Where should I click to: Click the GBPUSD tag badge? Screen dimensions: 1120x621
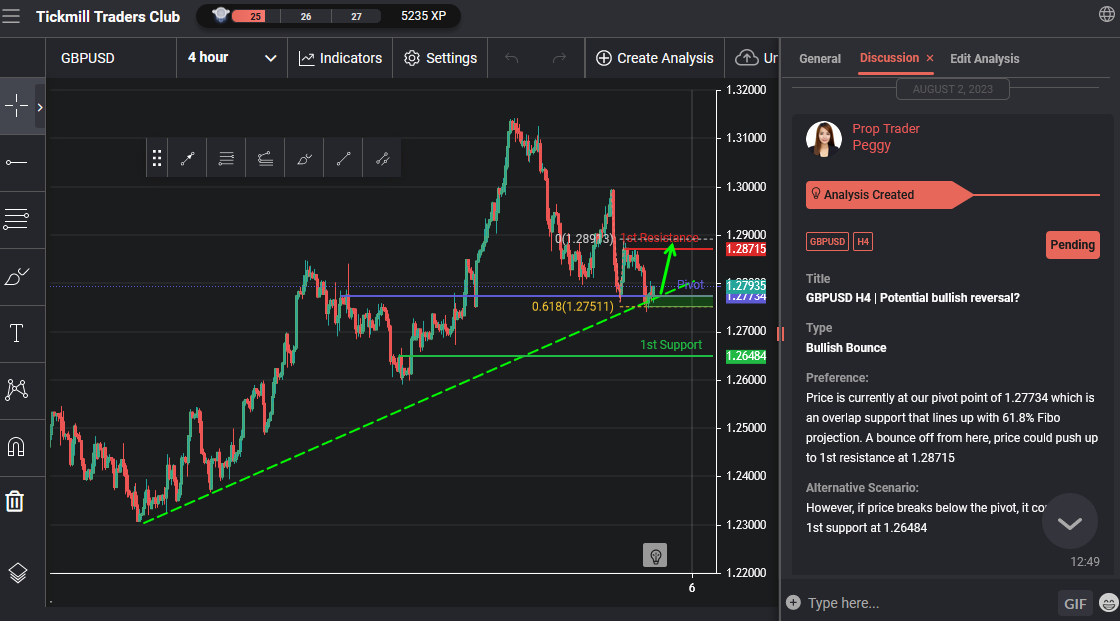[x=827, y=242]
